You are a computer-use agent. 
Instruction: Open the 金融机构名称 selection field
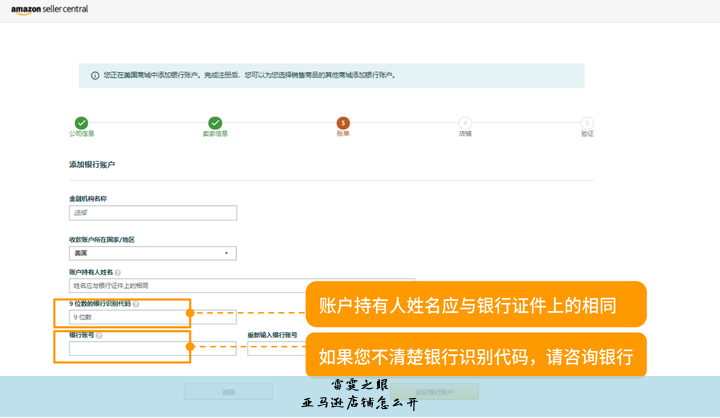pyautogui.click(x=152, y=213)
